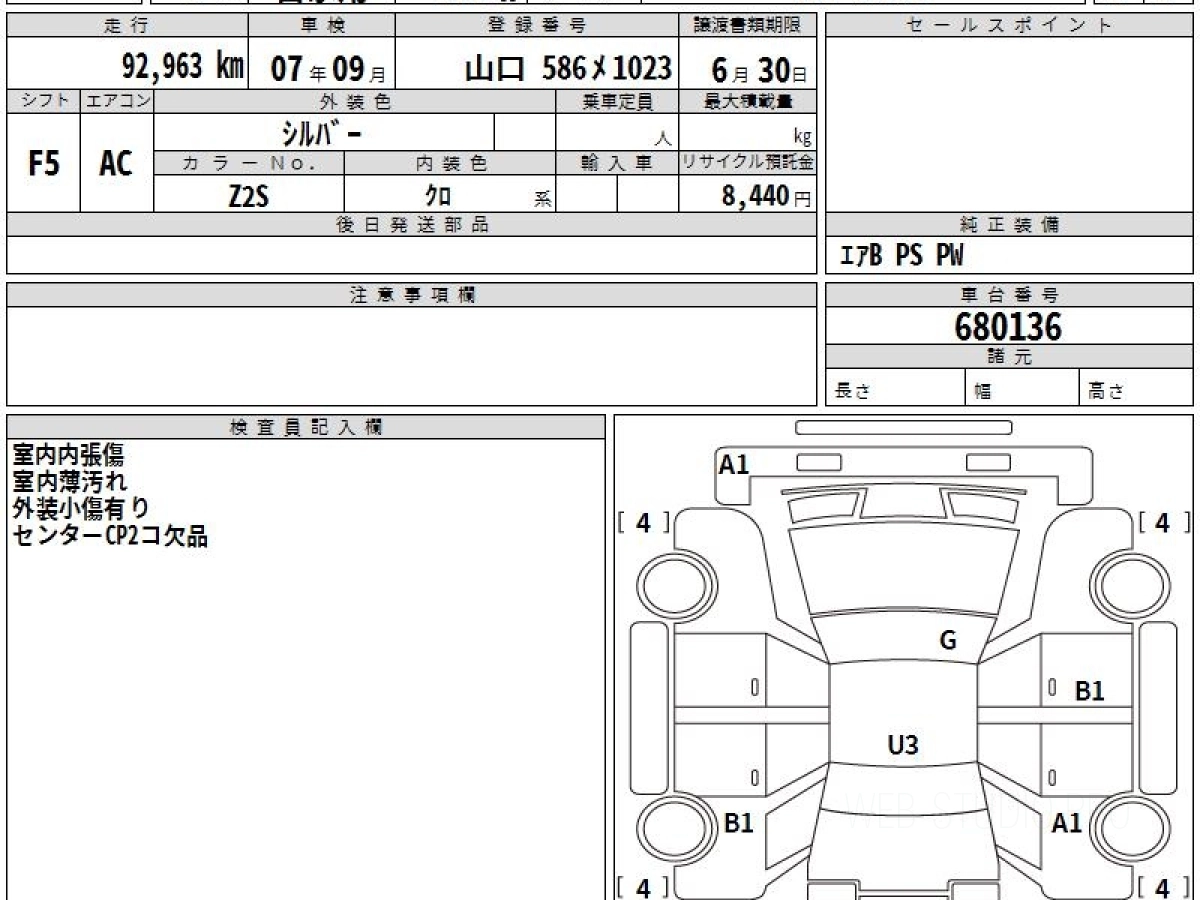Select the exterior color シルバー

point(323,132)
